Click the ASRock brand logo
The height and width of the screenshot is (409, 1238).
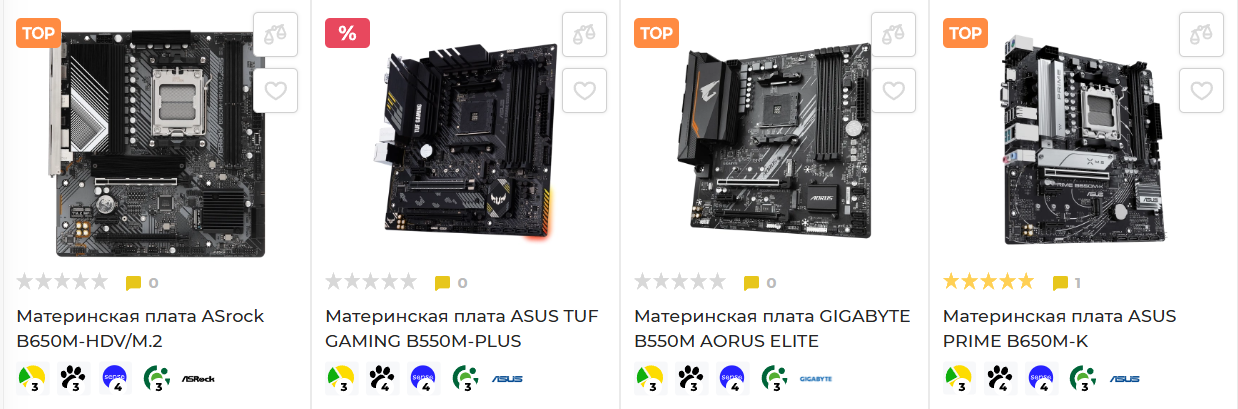pyautogui.click(x=198, y=379)
